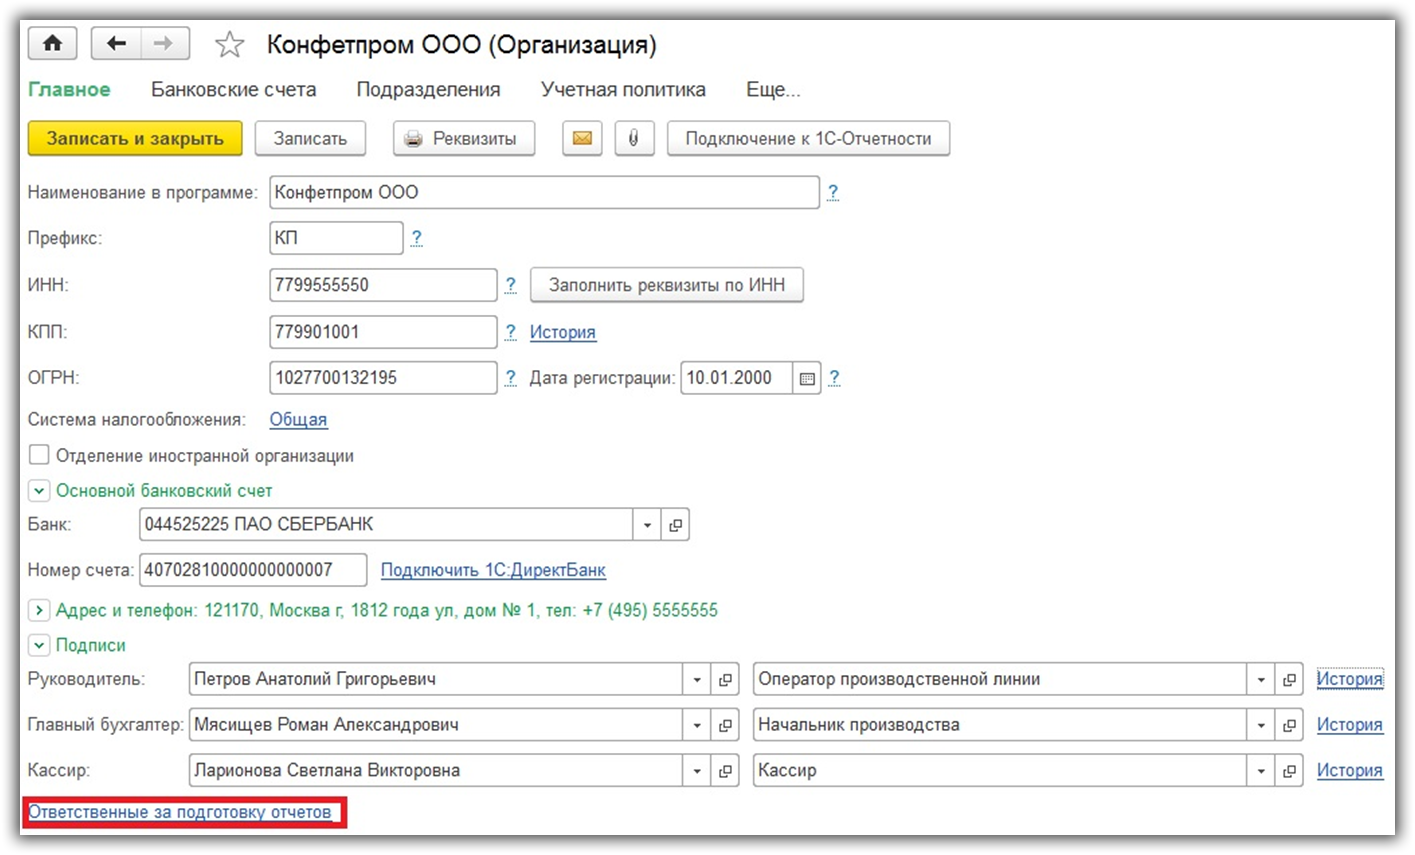Open Руководитель История link
This screenshot has width=1415, height=855.
(1350, 679)
